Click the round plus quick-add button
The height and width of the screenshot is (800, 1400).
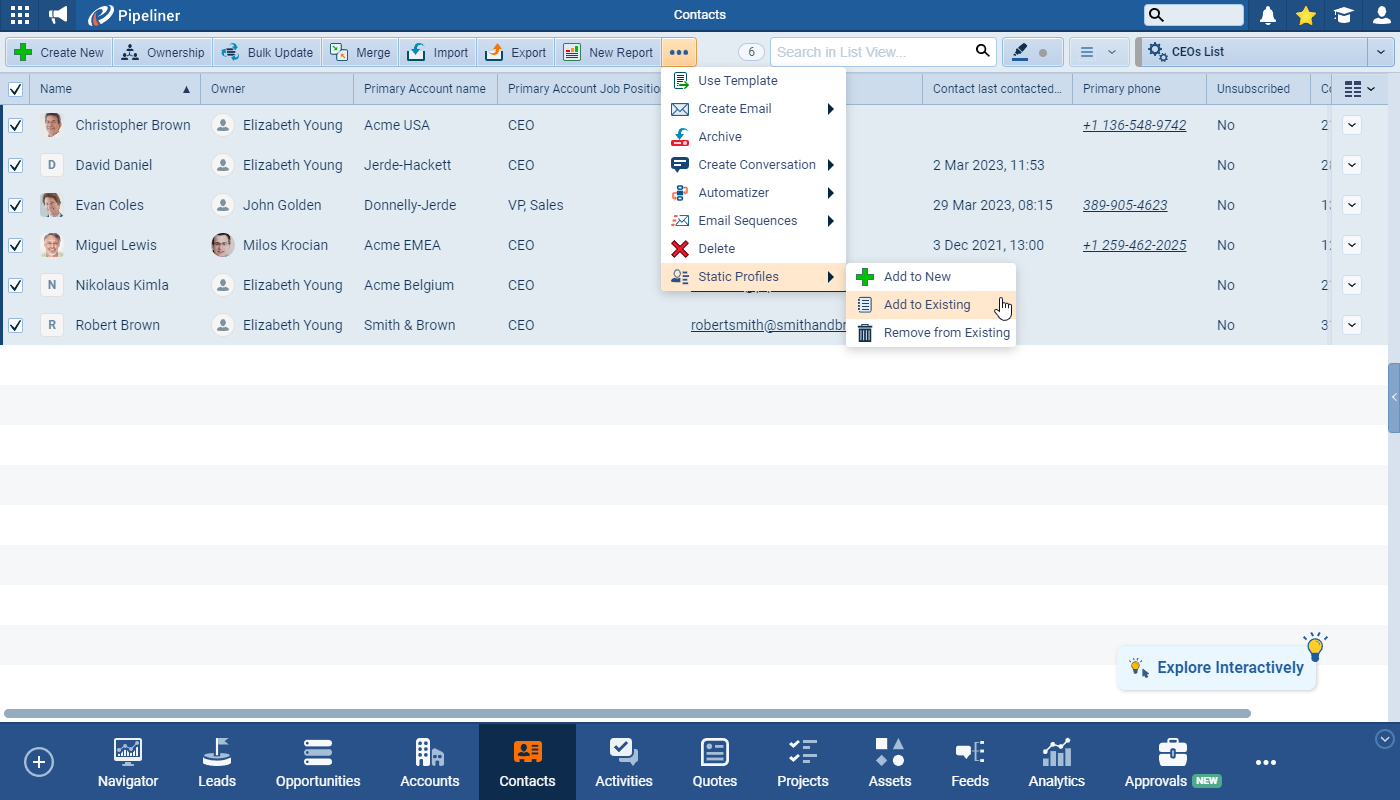click(39, 762)
